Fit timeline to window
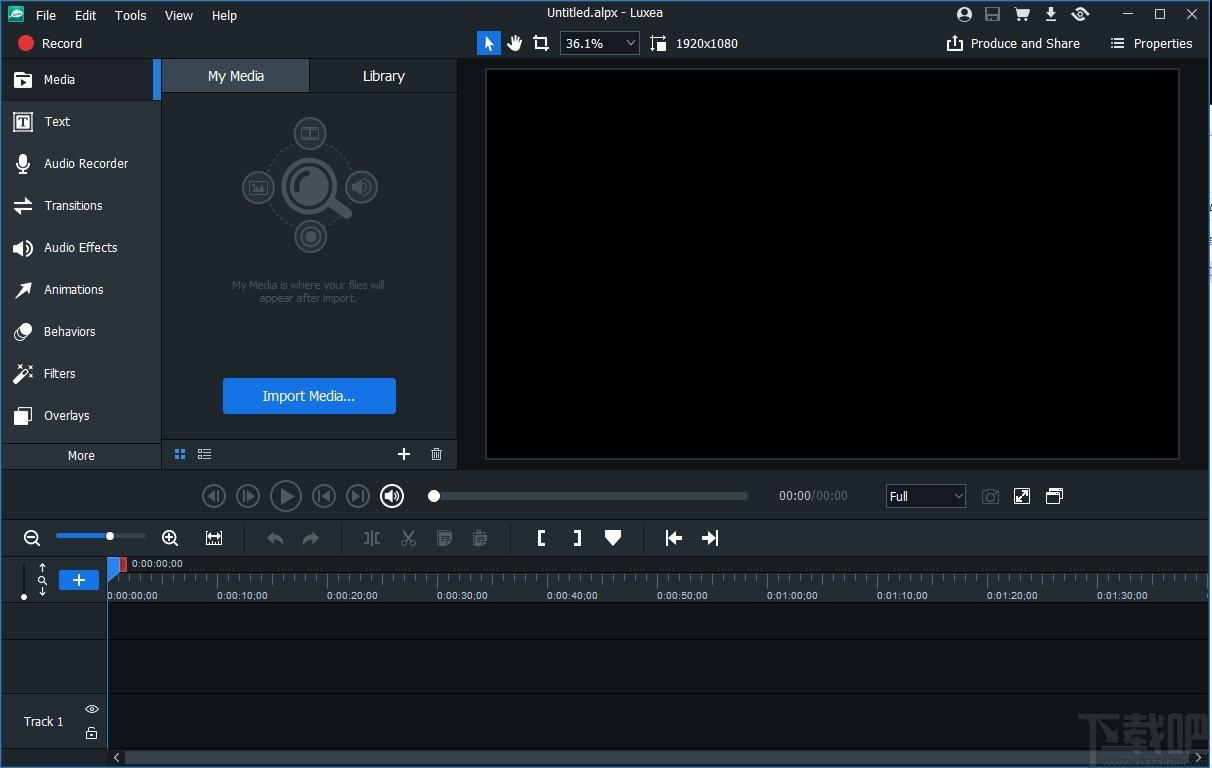The height and width of the screenshot is (768, 1212). [x=214, y=538]
